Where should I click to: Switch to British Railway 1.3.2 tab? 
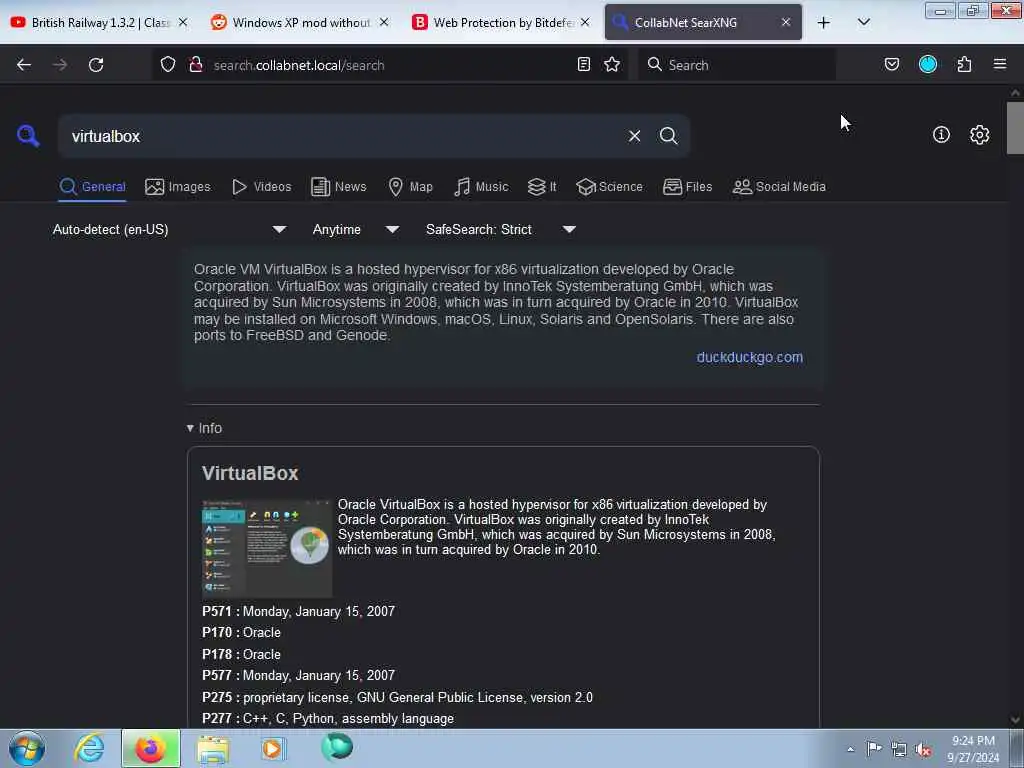pyautogui.click(x=100, y=22)
